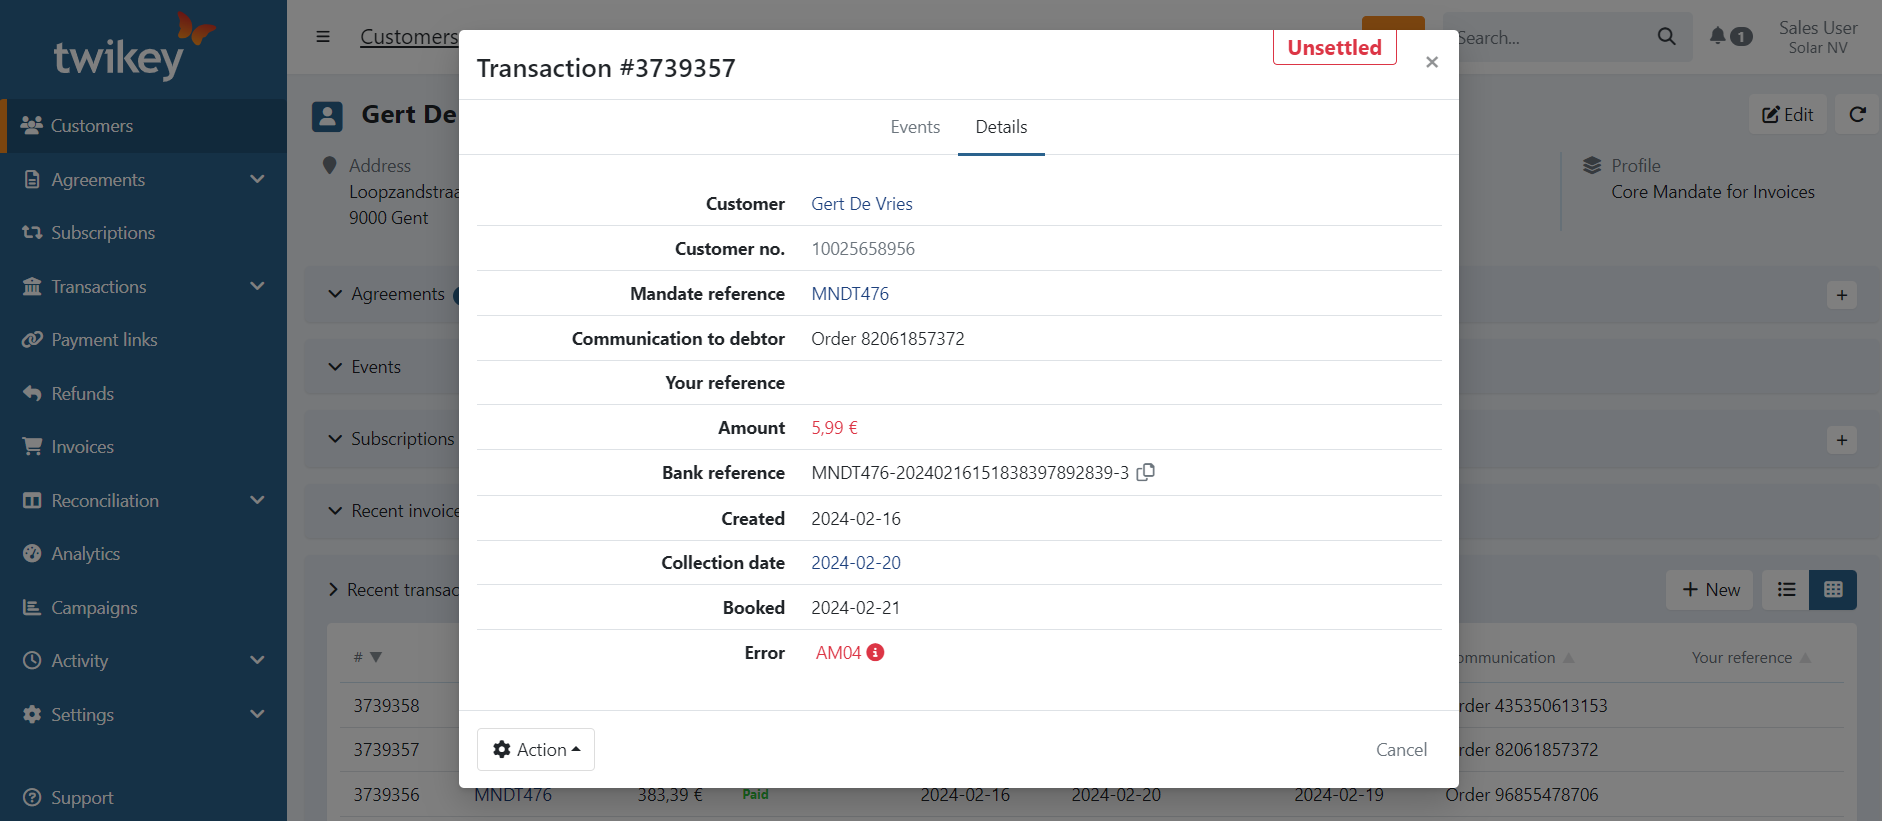This screenshot has height=821, width=1882.
Task: Refresh the customer page
Action: click(1857, 115)
